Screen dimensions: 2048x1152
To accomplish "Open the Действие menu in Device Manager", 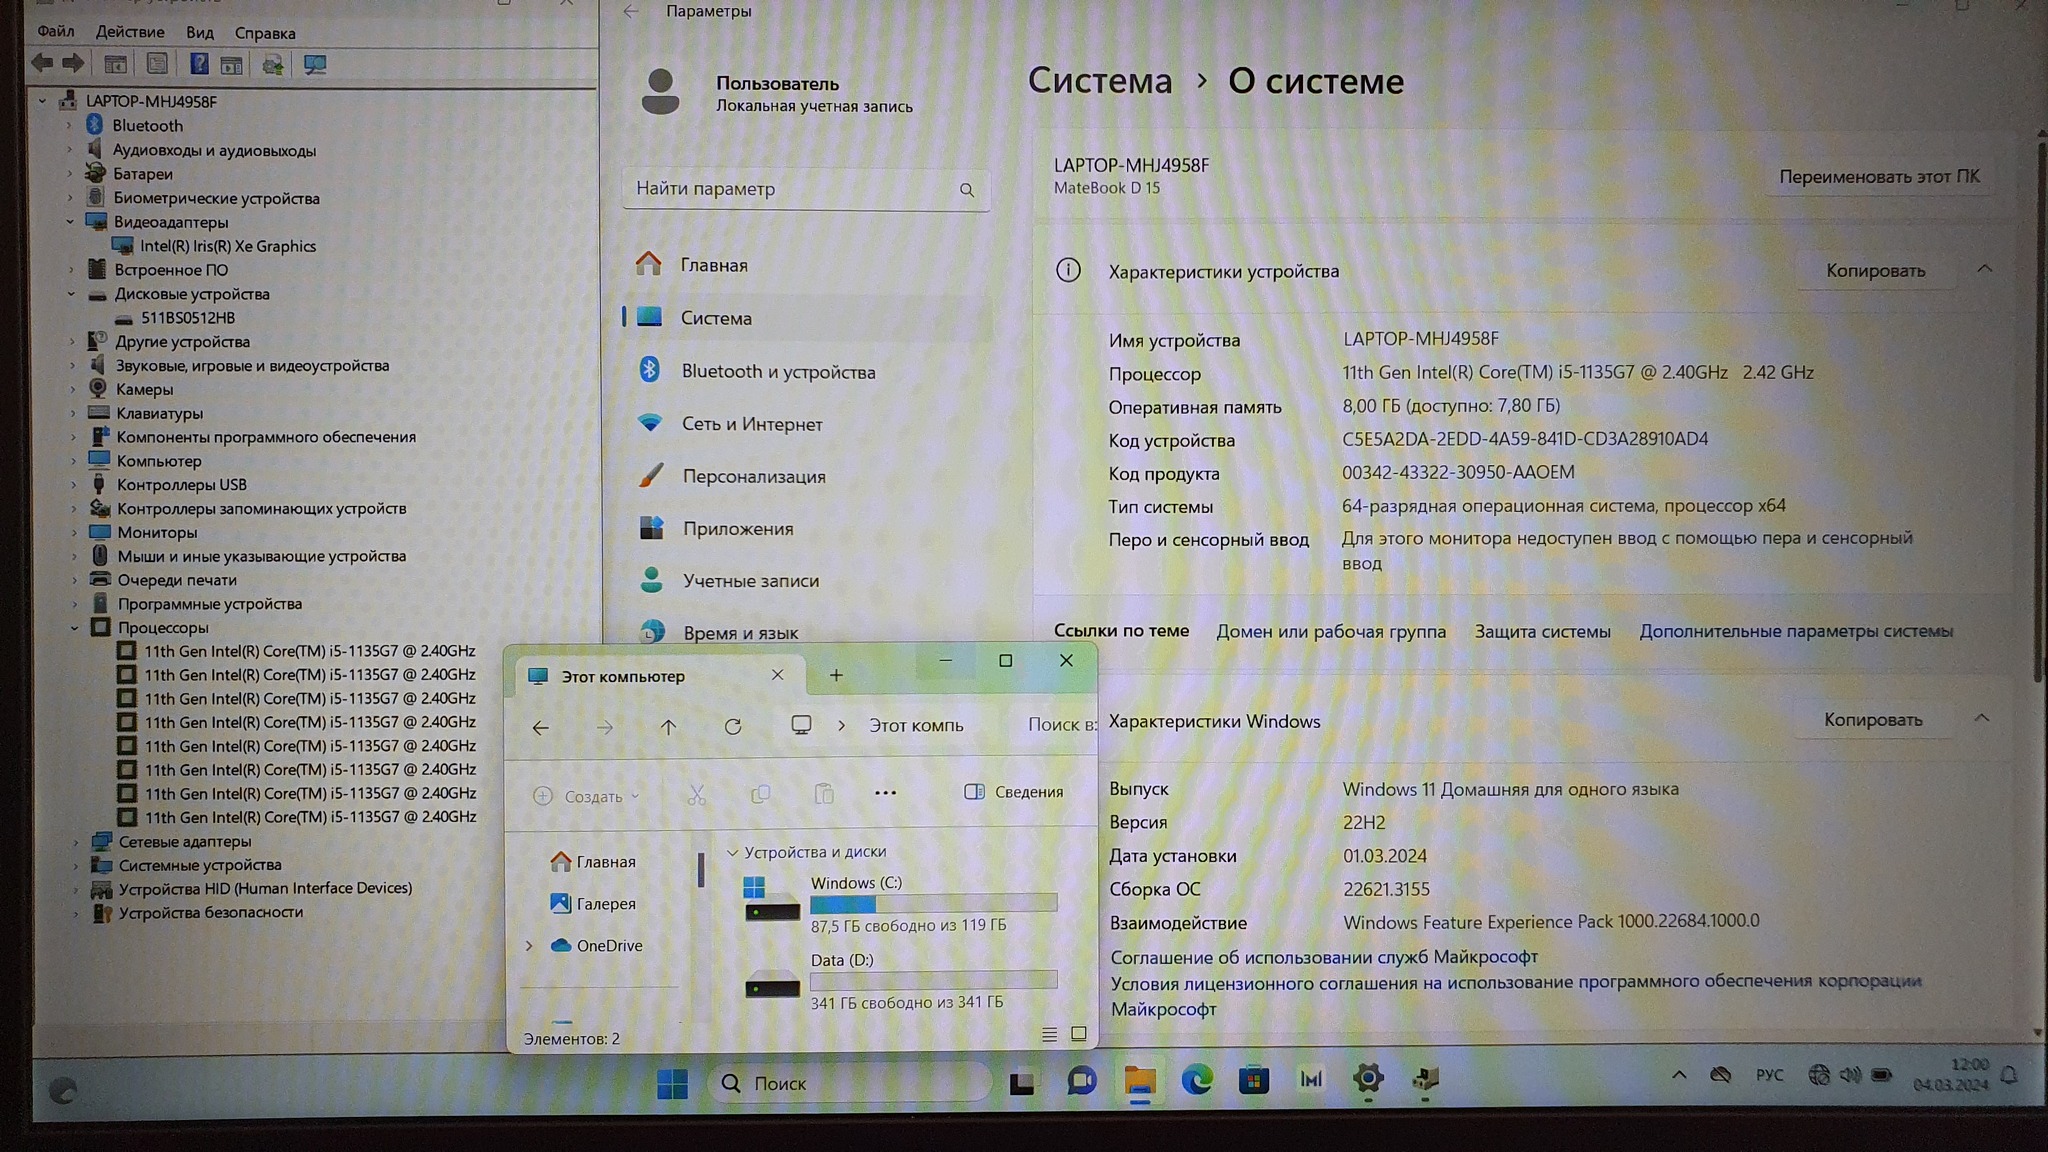I will pyautogui.click(x=130, y=32).
